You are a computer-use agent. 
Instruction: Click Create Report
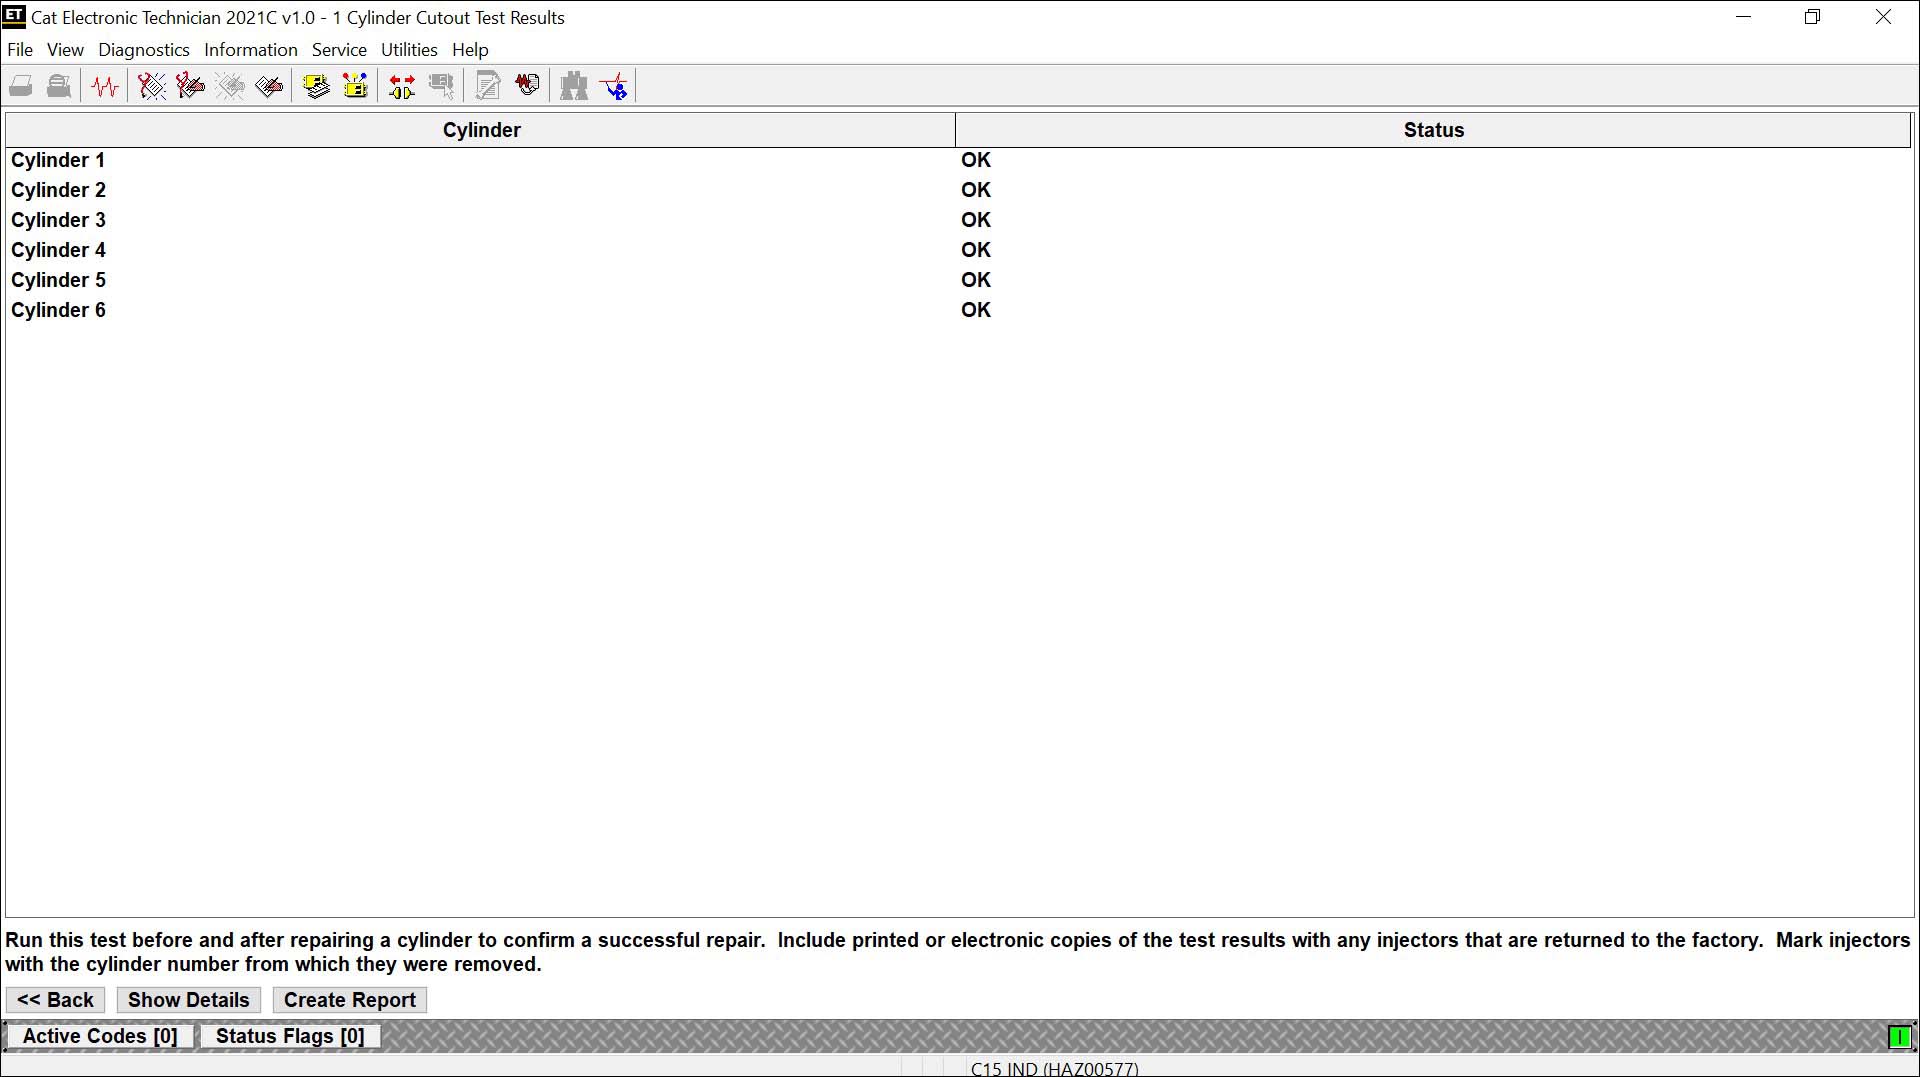pos(348,999)
